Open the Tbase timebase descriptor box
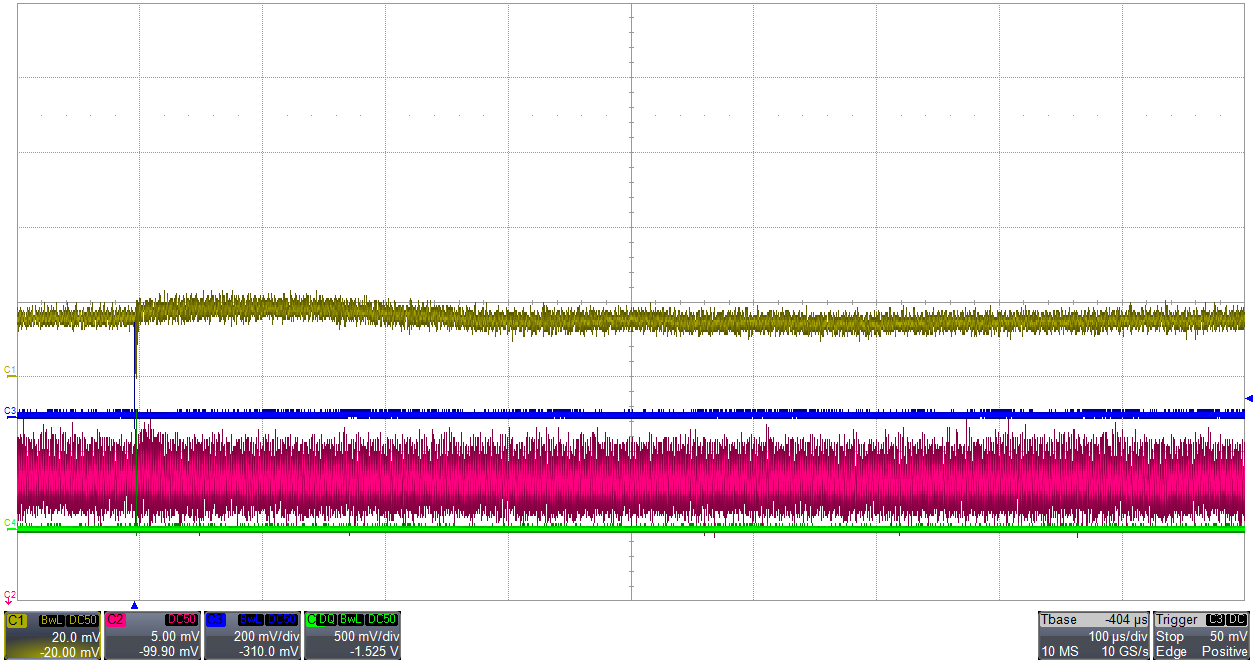The image size is (1255, 661). click(1094, 635)
